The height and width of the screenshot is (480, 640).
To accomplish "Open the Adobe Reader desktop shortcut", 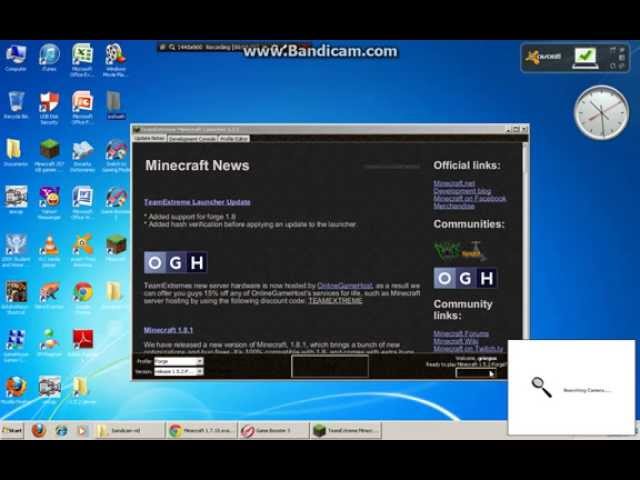I will click(x=82, y=344).
